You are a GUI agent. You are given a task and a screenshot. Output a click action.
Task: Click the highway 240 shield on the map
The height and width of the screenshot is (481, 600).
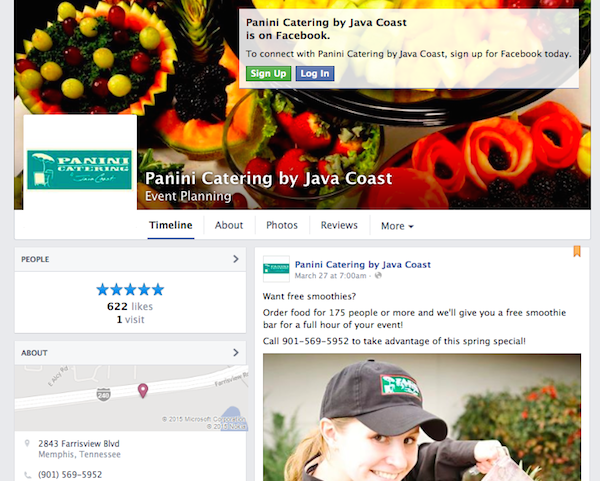pos(103,395)
